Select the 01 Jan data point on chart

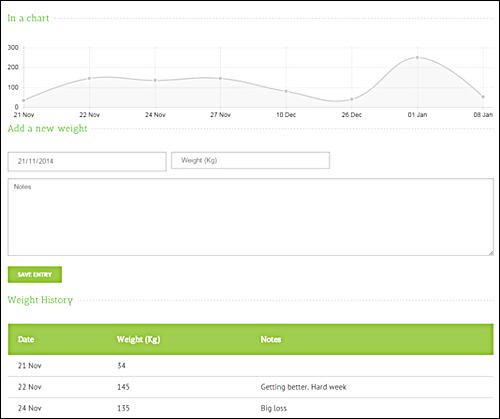coord(417,57)
